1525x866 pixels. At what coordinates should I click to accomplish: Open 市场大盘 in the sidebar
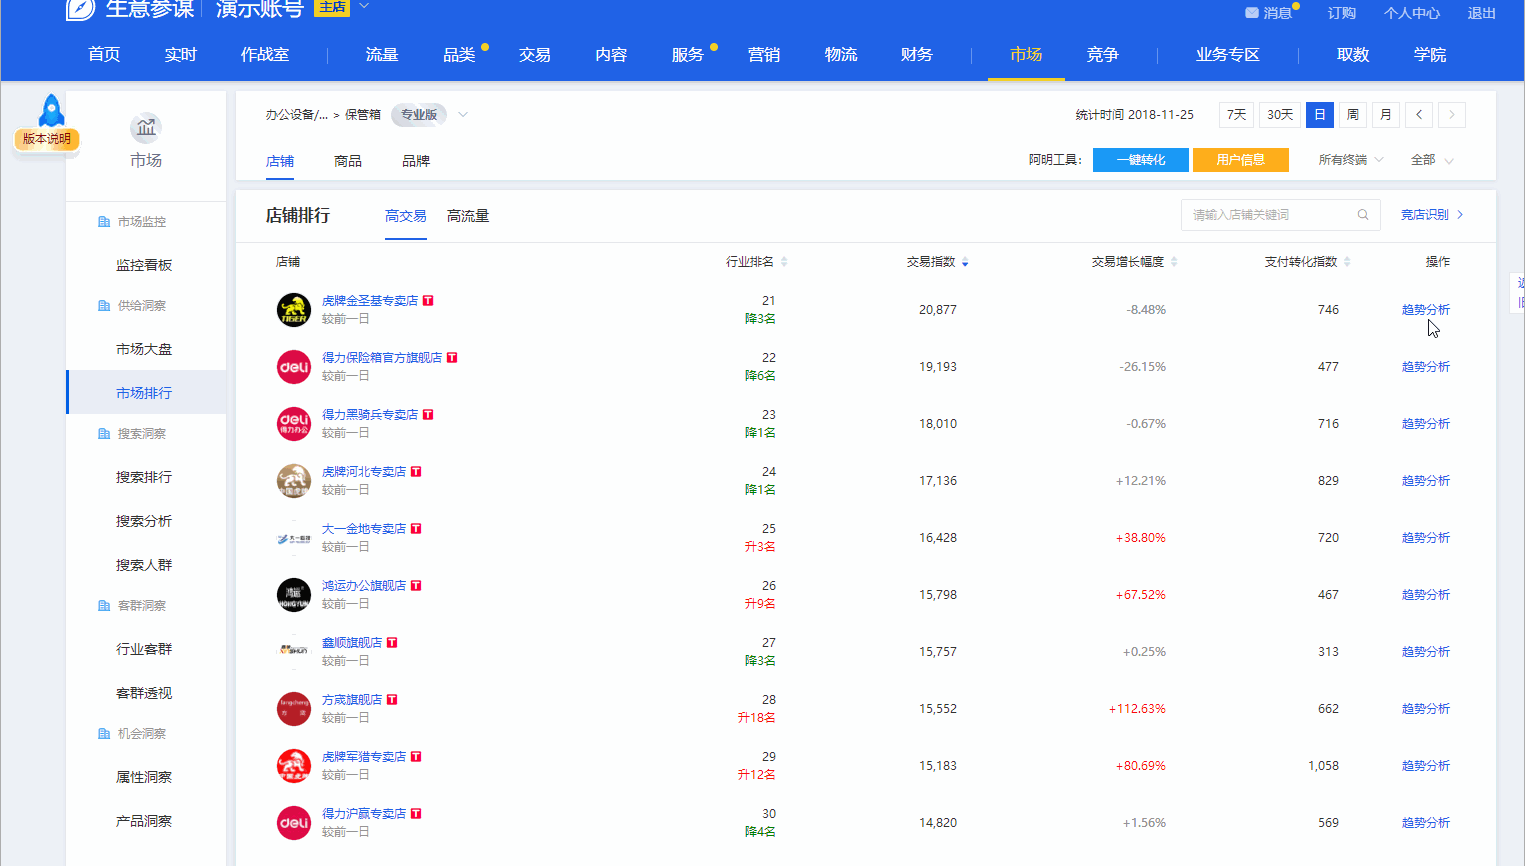point(144,349)
